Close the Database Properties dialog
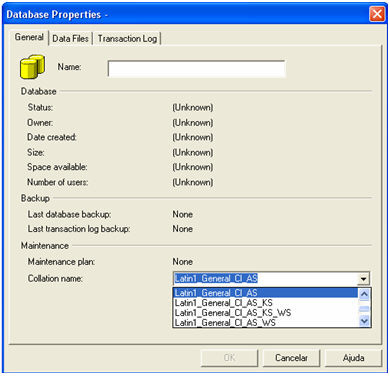The image size is (390, 376). tap(377, 14)
